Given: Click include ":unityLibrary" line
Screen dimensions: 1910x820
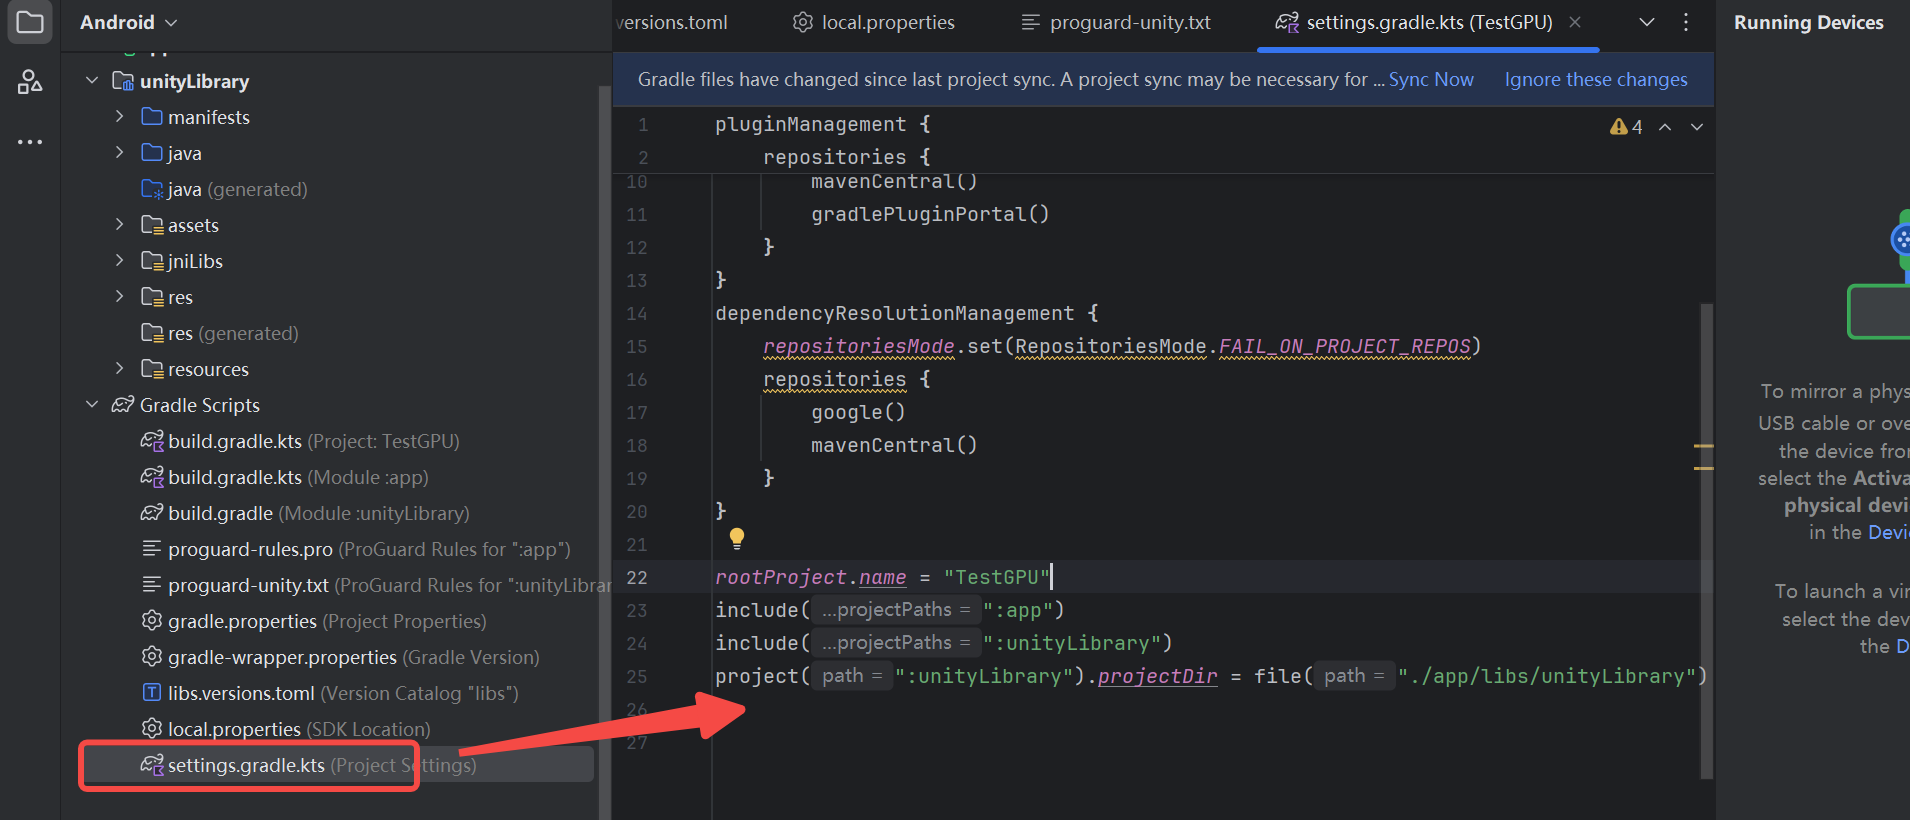Looking at the screenshot, I should click(x=943, y=643).
